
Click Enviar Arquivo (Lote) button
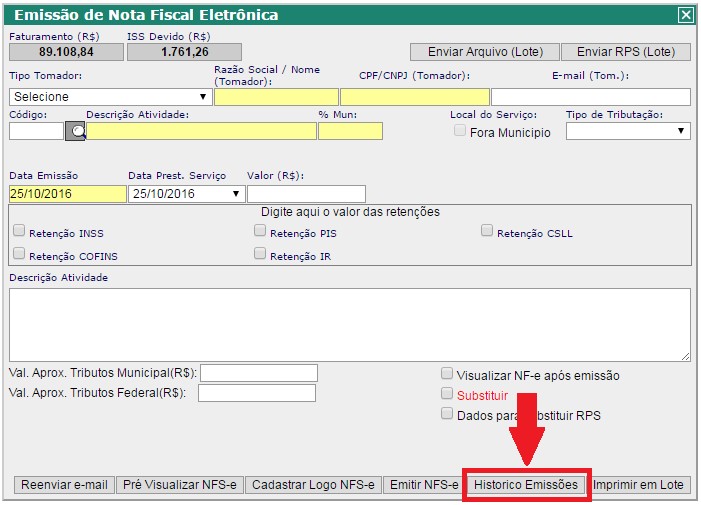pyautogui.click(x=484, y=52)
